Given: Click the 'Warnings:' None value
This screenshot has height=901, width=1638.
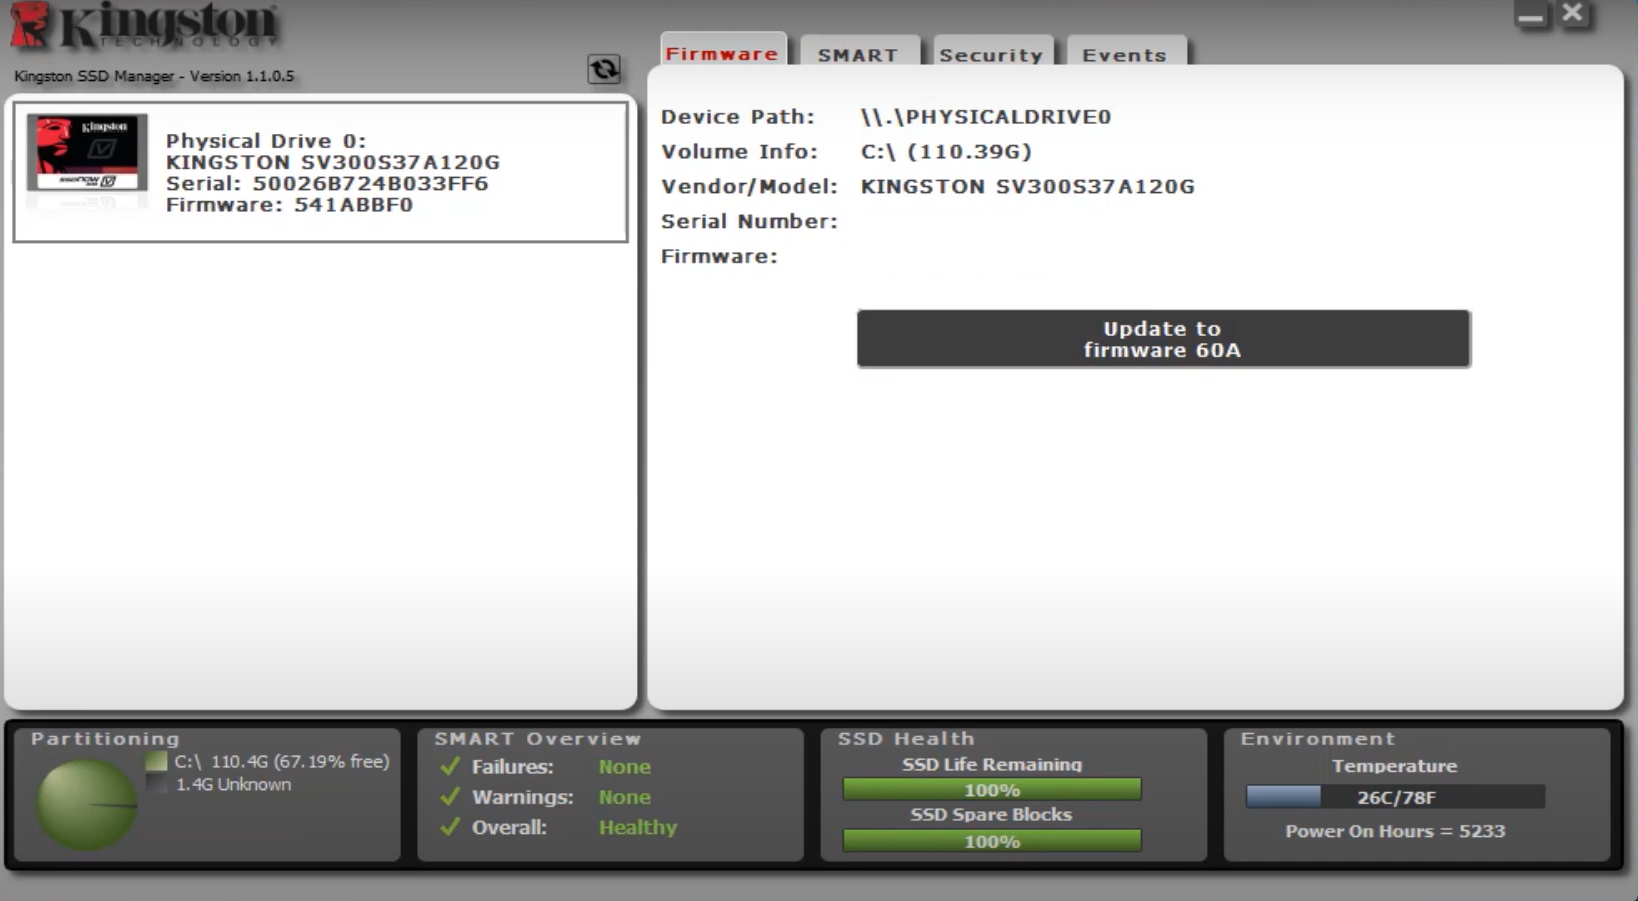Looking at the screenshot, I should [x=625, y=797].
